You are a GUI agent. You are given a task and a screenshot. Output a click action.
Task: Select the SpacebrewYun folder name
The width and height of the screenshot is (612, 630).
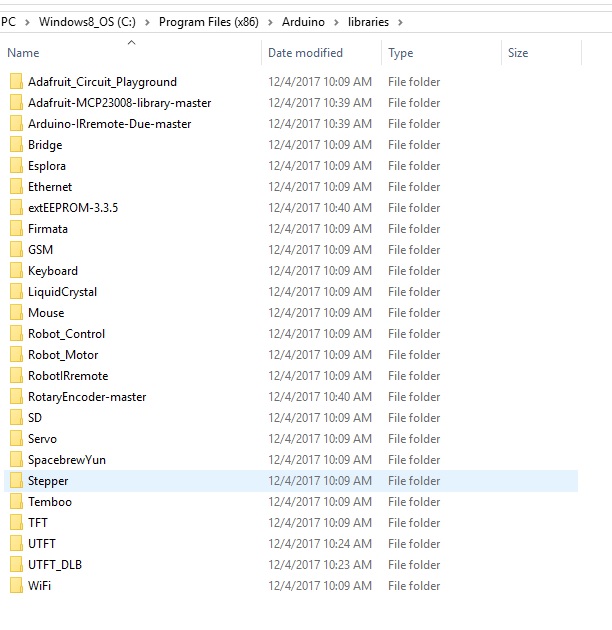(67, 460)
